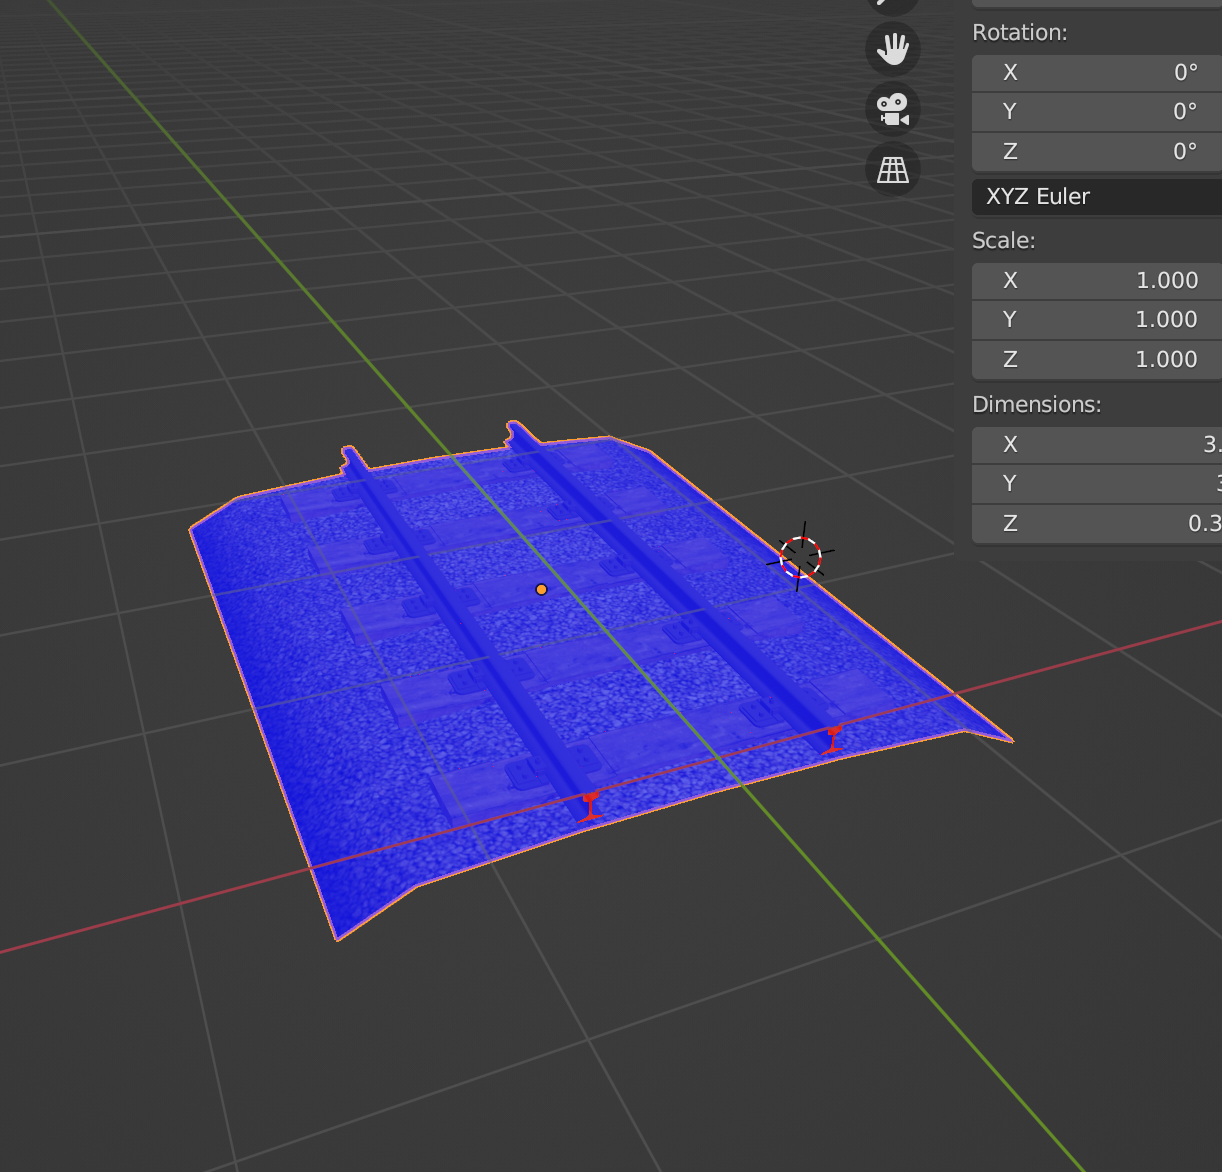
Task: Edit Rotation X field value
Action: (x=1097, y=73)
